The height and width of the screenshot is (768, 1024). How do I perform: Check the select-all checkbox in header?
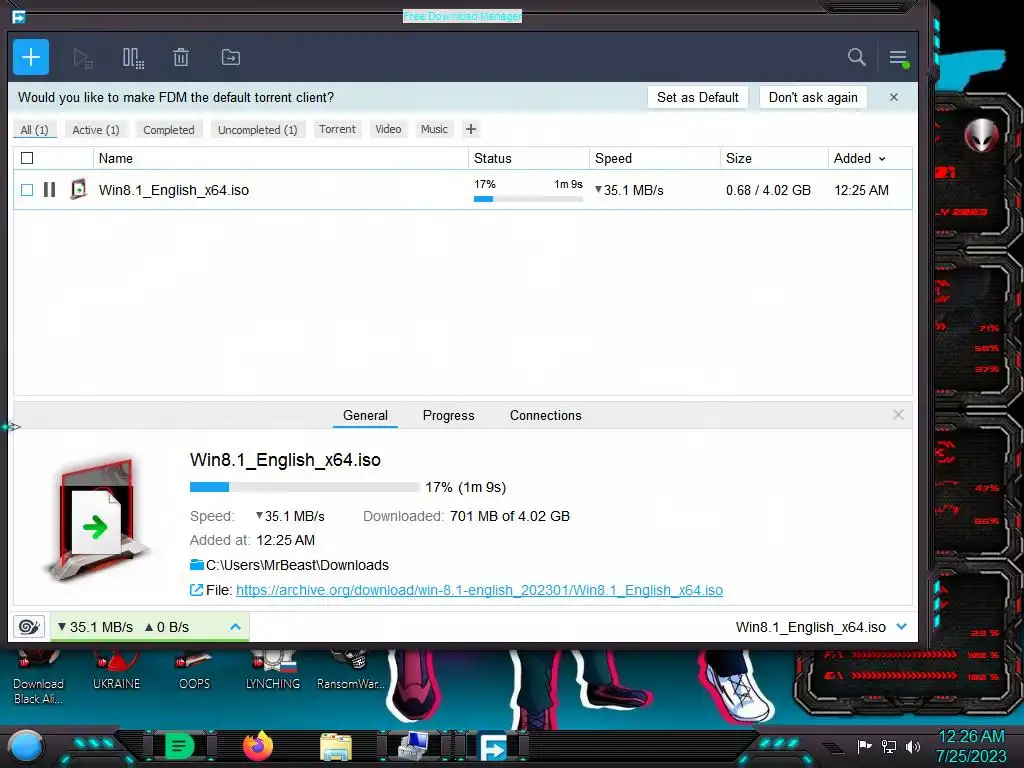click(27, 158)
